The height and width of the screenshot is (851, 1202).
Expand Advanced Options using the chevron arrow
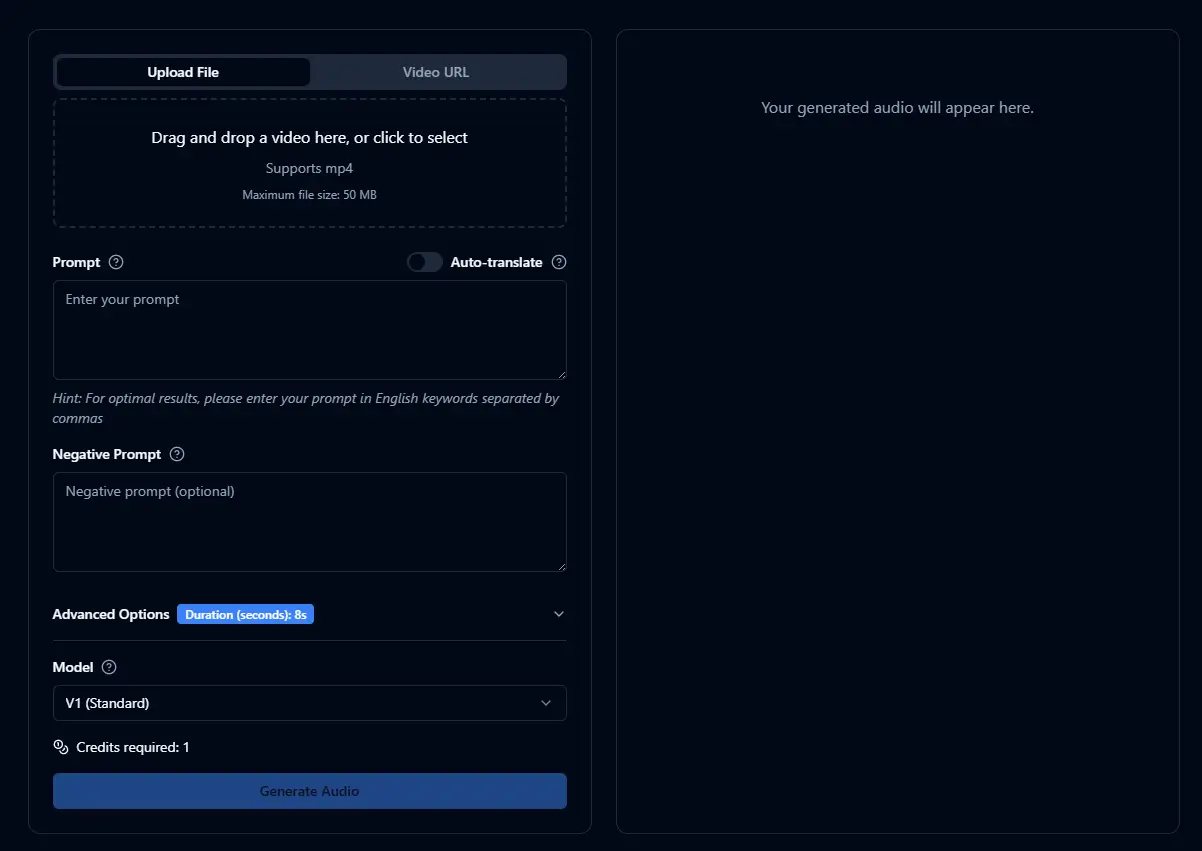coord(559,614)
